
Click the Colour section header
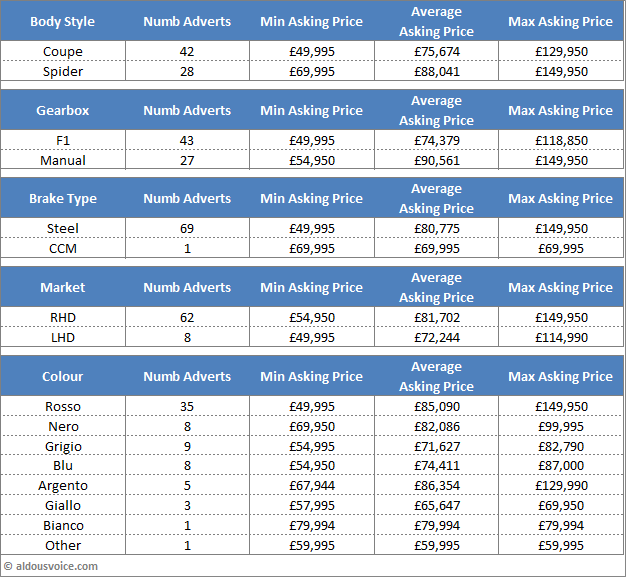tap(63, 376)
